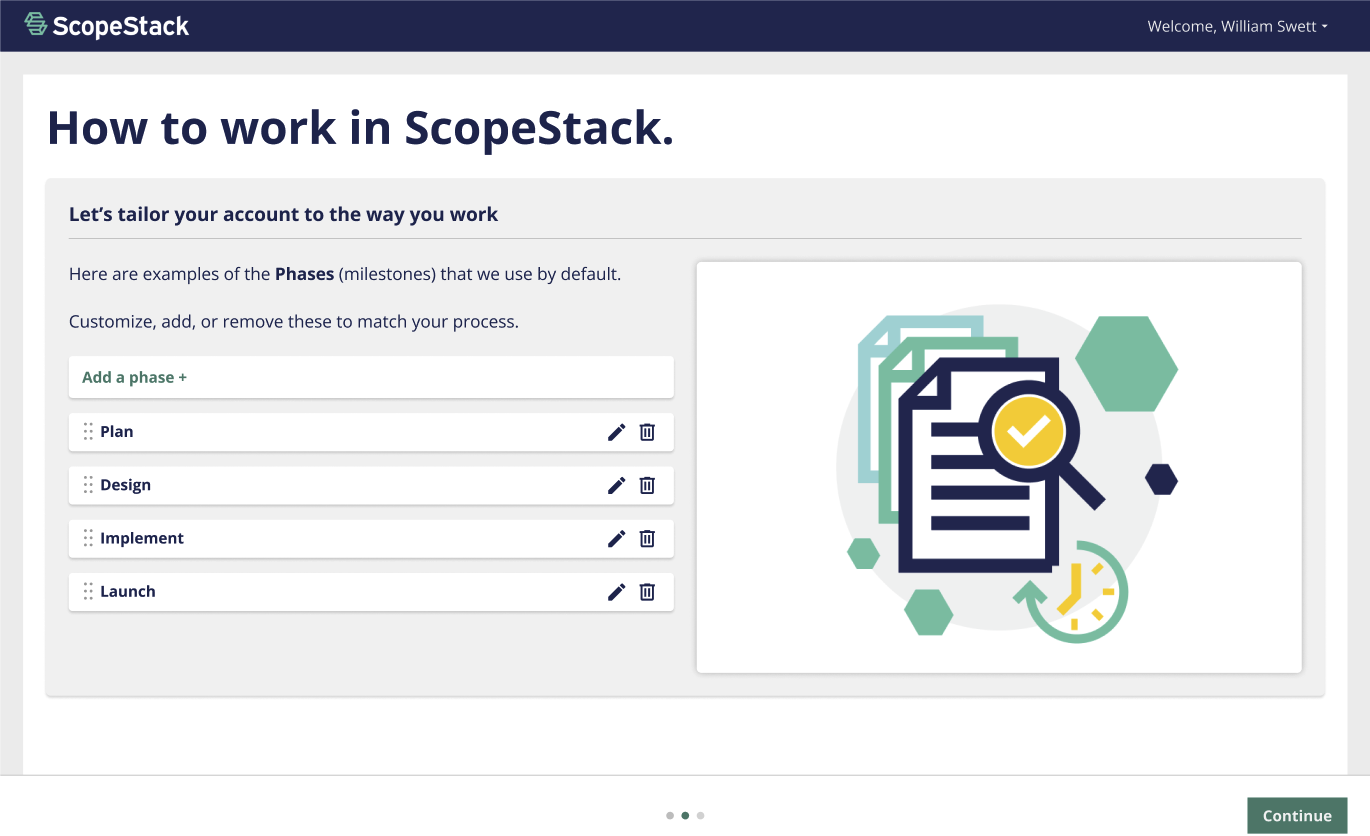Image resolution: width=1370 pixels, height=836 pixels.
Task: Delete the Plan phase with trash icon
Action: coord(647,432)
